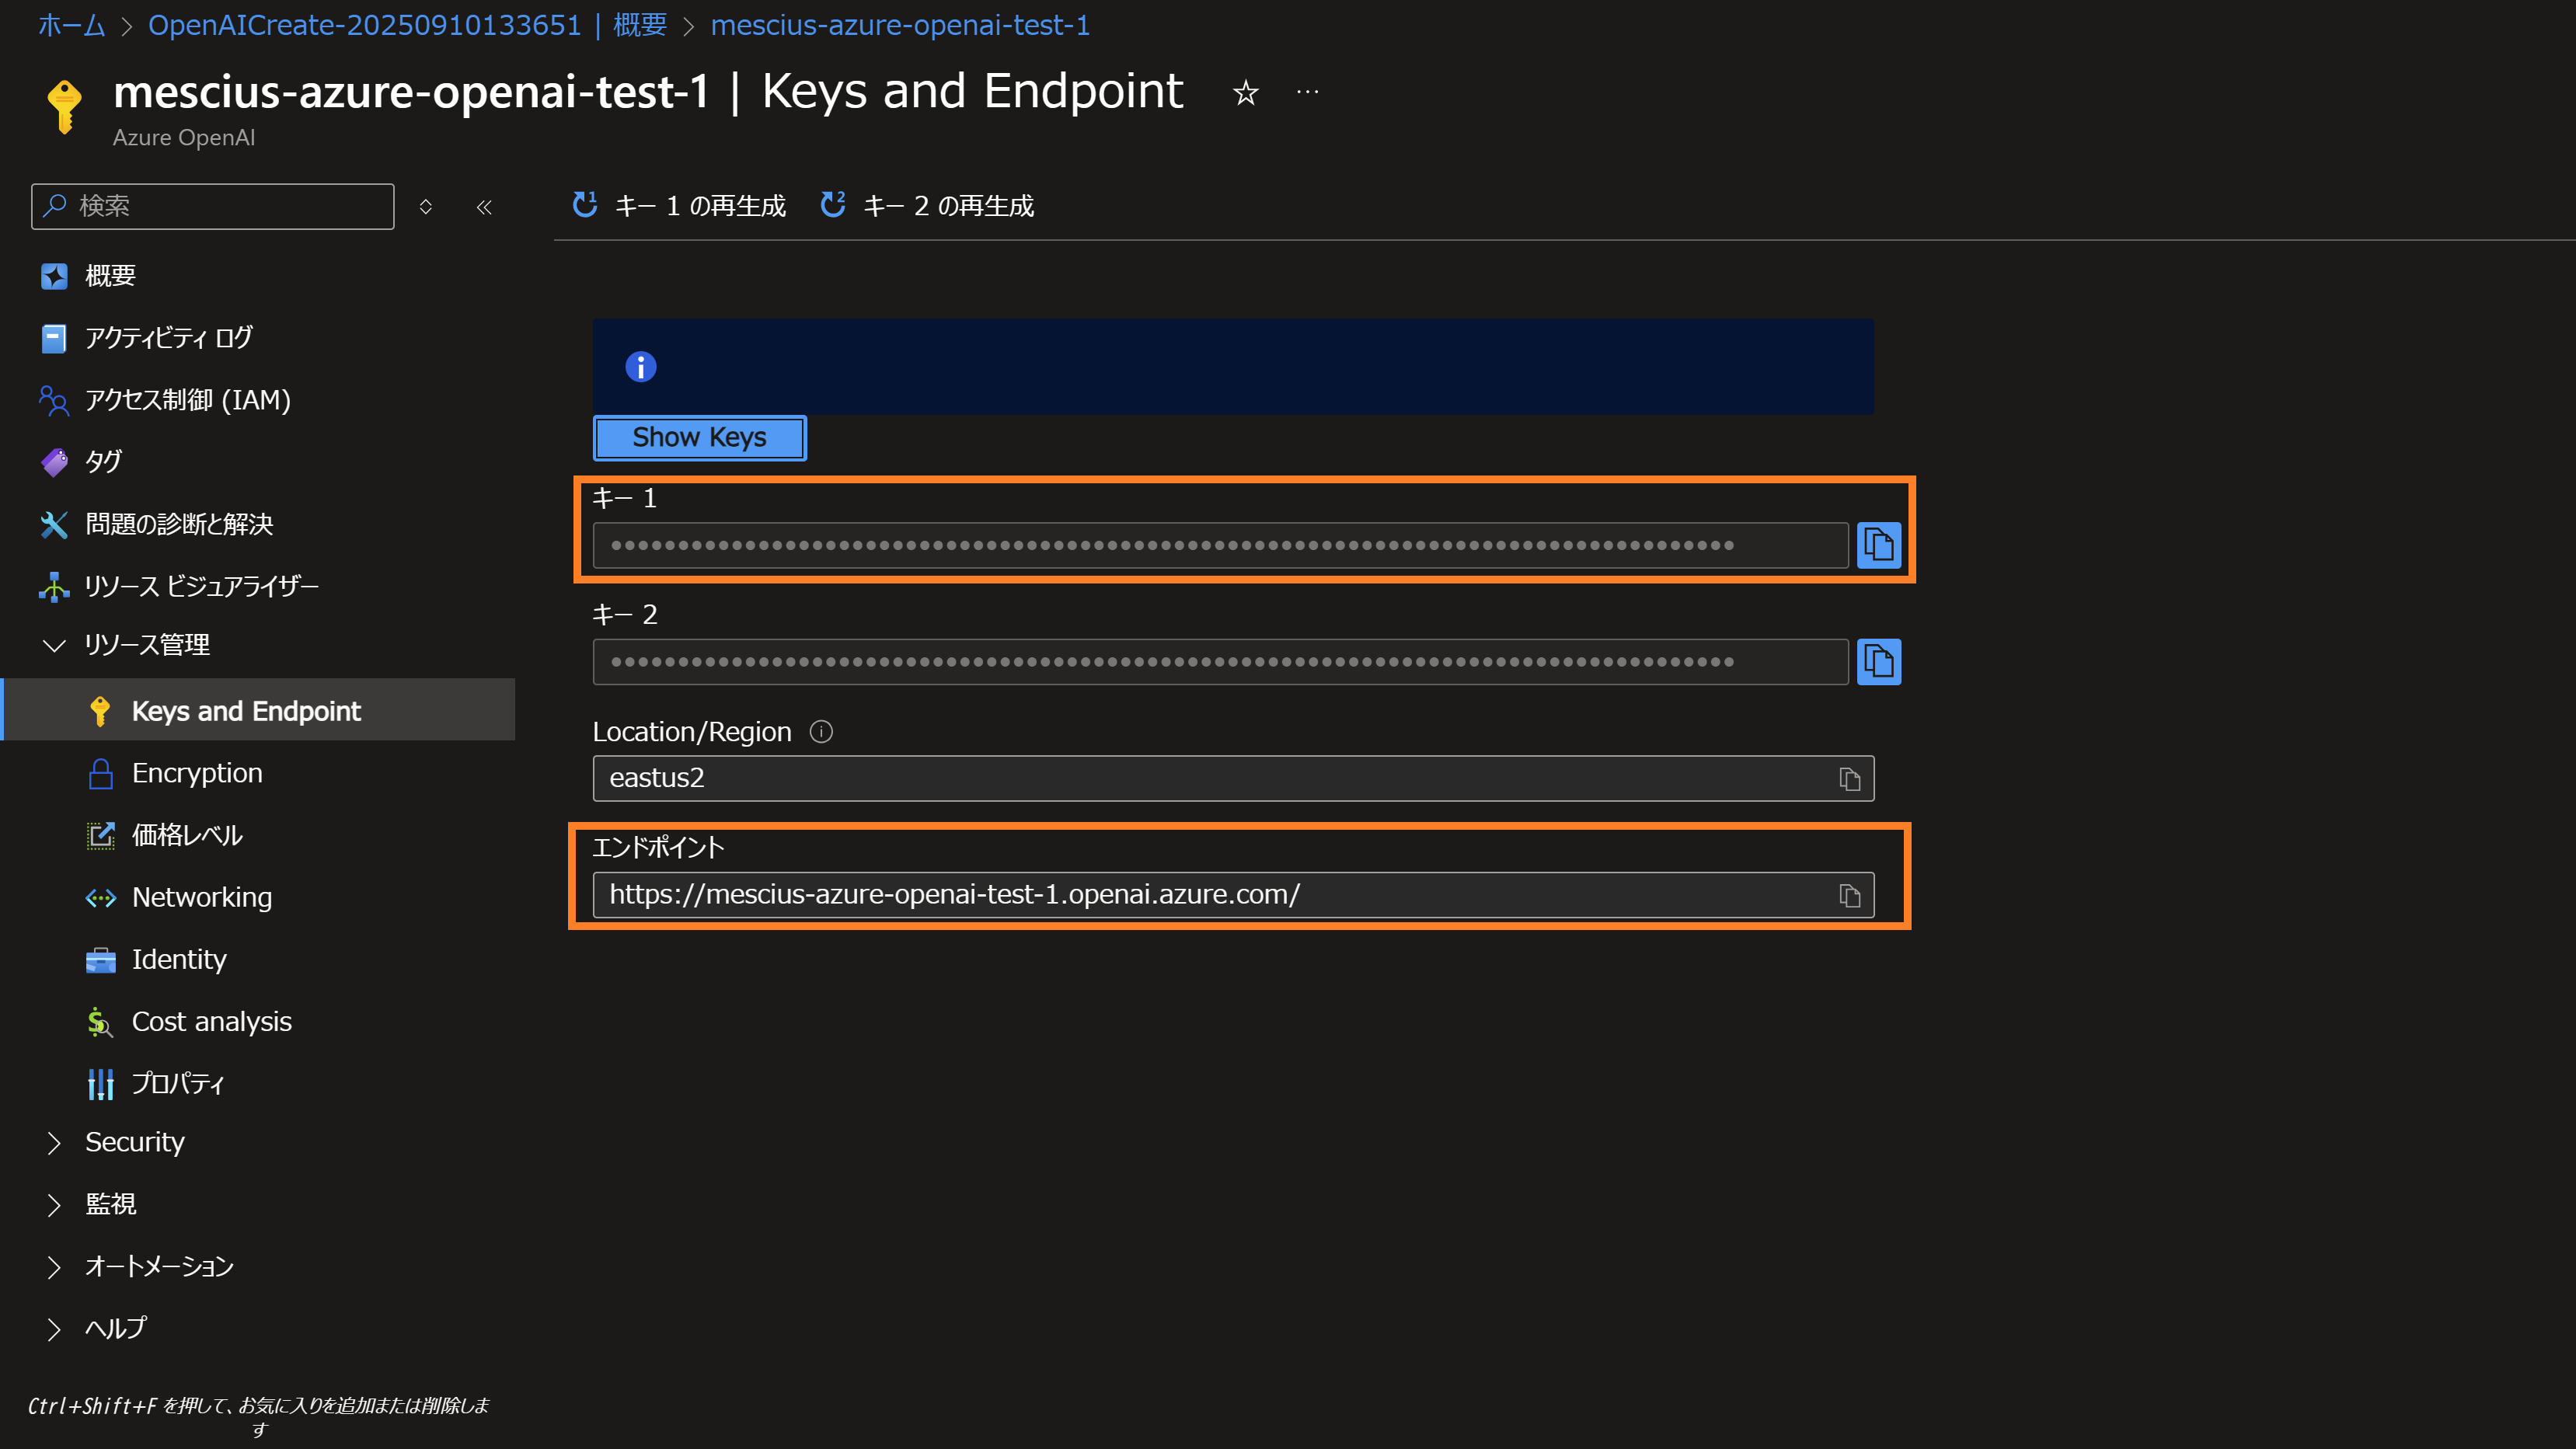The image size is (2576, 1449).
Task: Open タグ in the sidebar
Action: pos(258,462)
